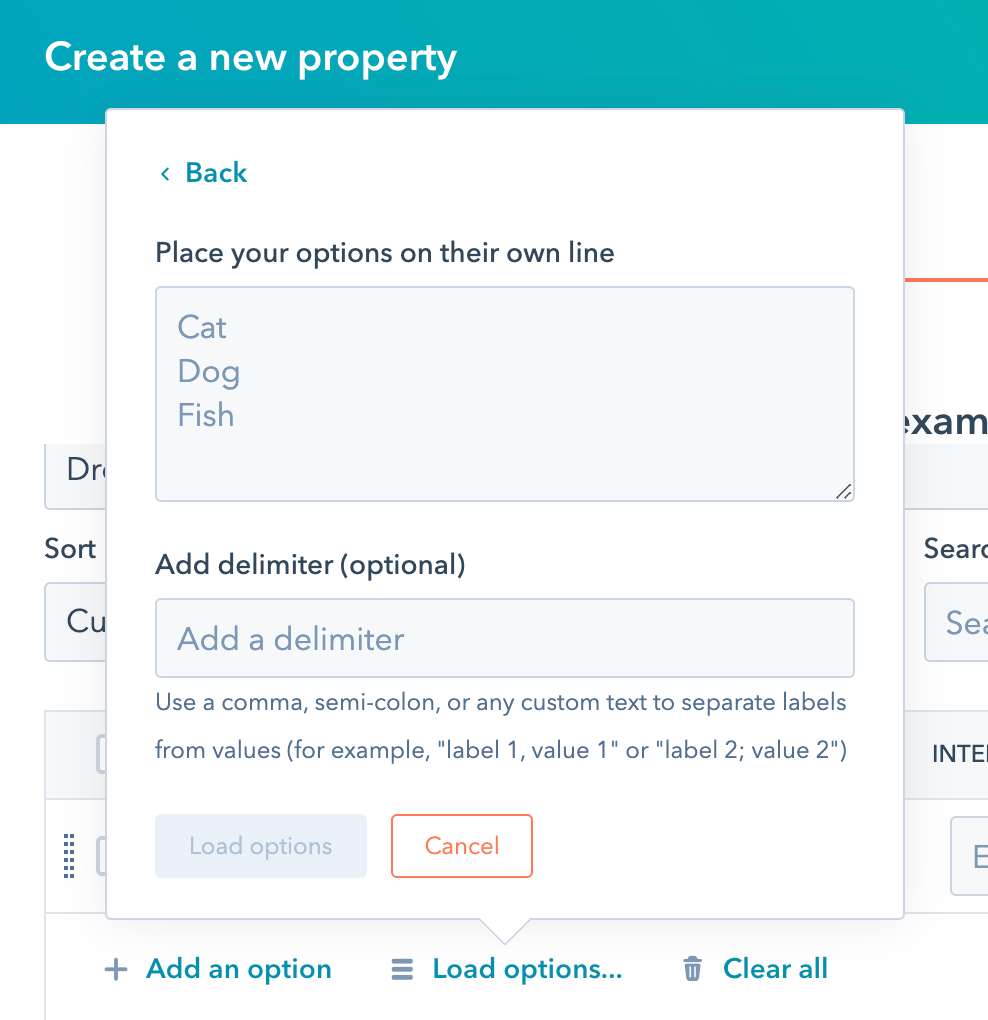Viewport: 988px width, 1020px height.
Task: Click the back chevron arrow in the dialog
Action: click(x=165, y=173)
